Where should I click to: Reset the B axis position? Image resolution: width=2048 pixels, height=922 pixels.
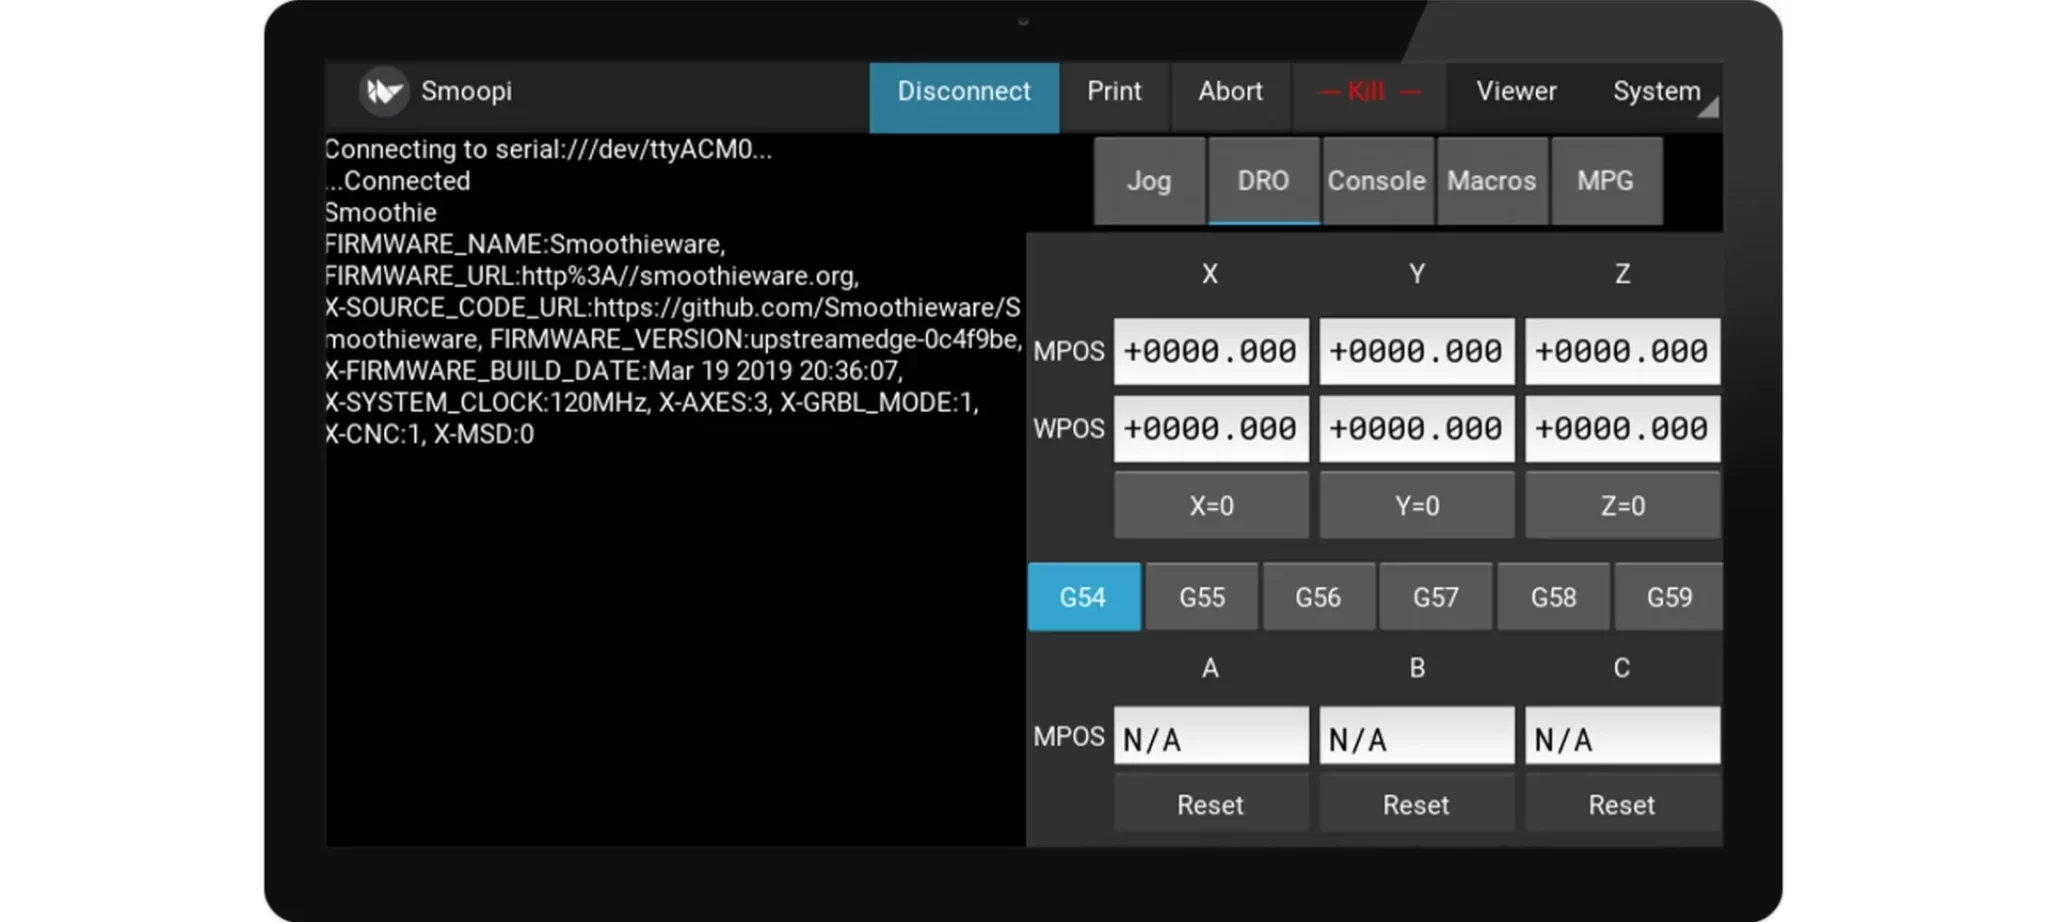(1417, 804)
